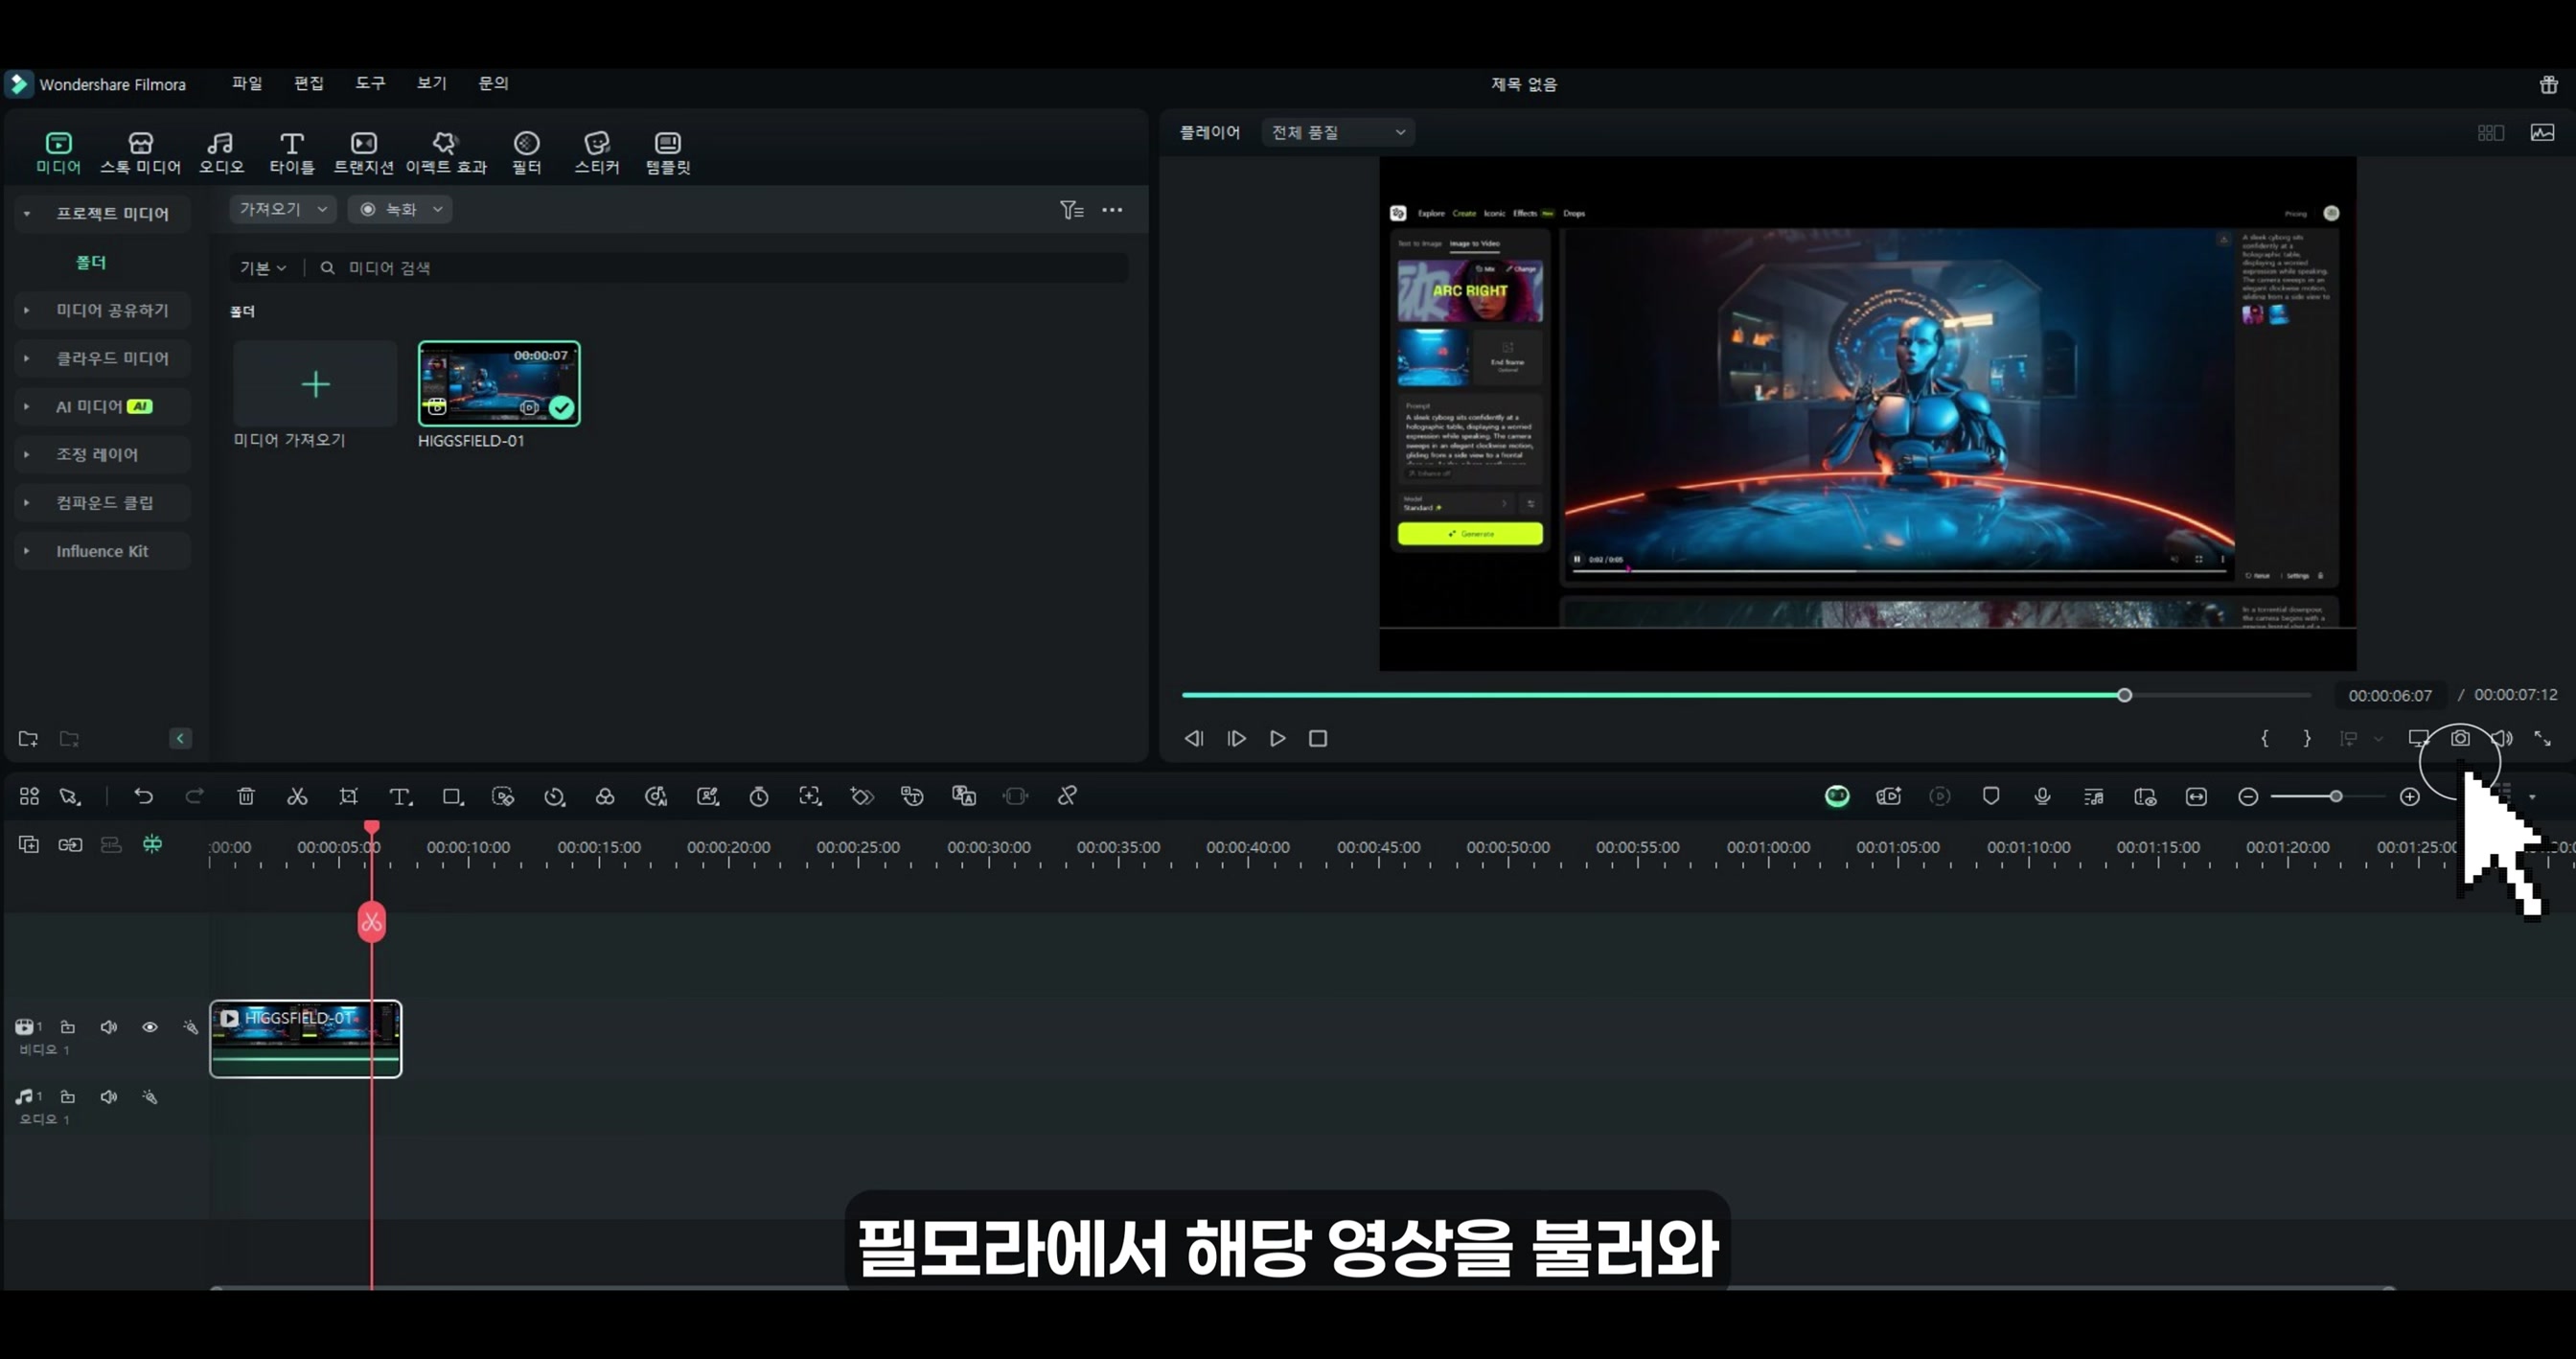
Task: Expand the 컴파운드 클립 section
Action: (27, 502)
